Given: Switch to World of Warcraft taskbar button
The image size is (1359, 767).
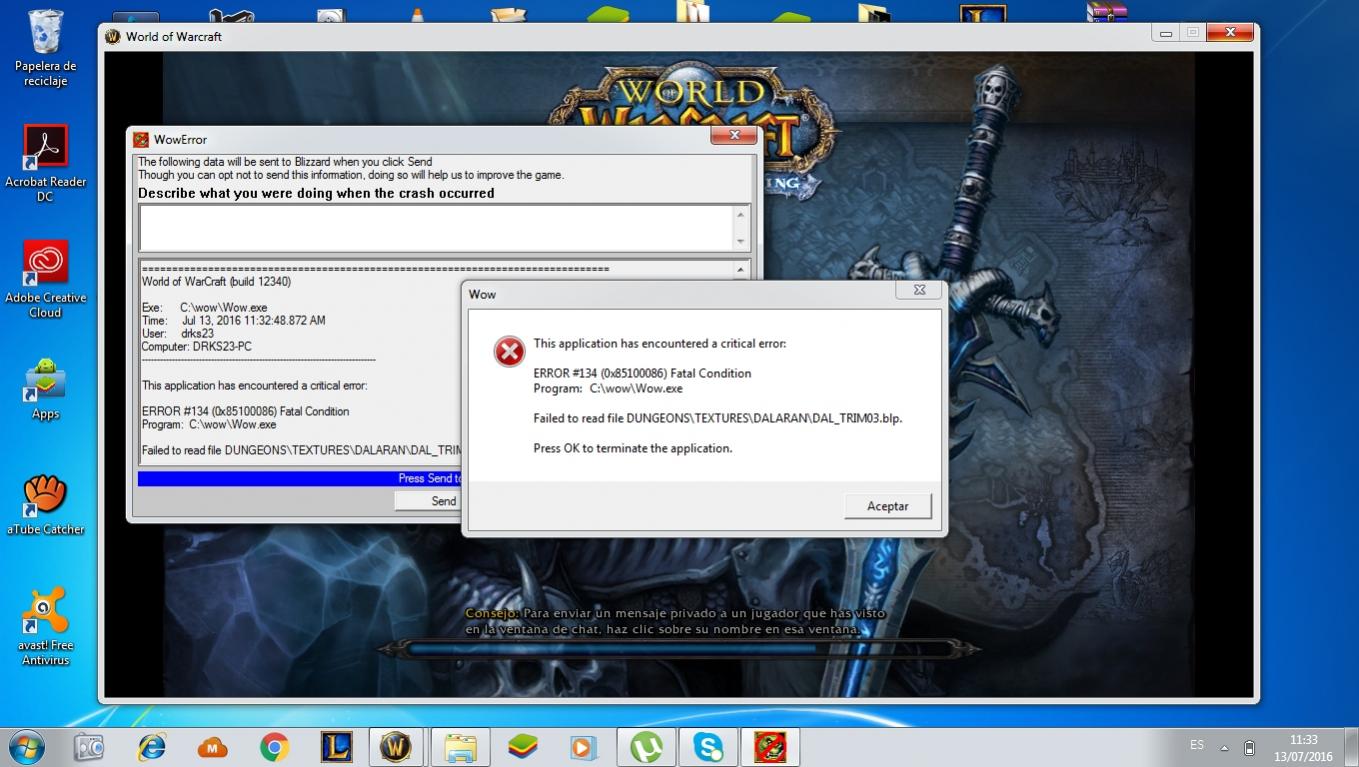Looking at the screenshot, I should pos(397,747).
